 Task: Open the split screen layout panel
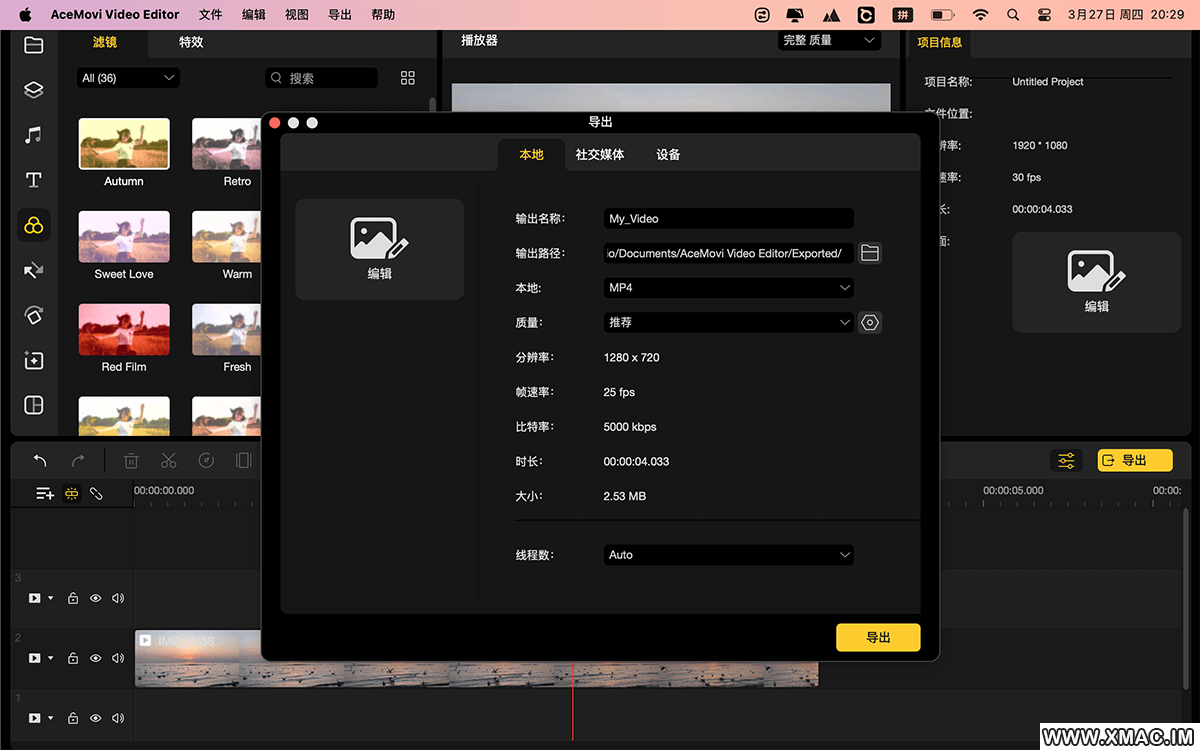tap(33, 405)
